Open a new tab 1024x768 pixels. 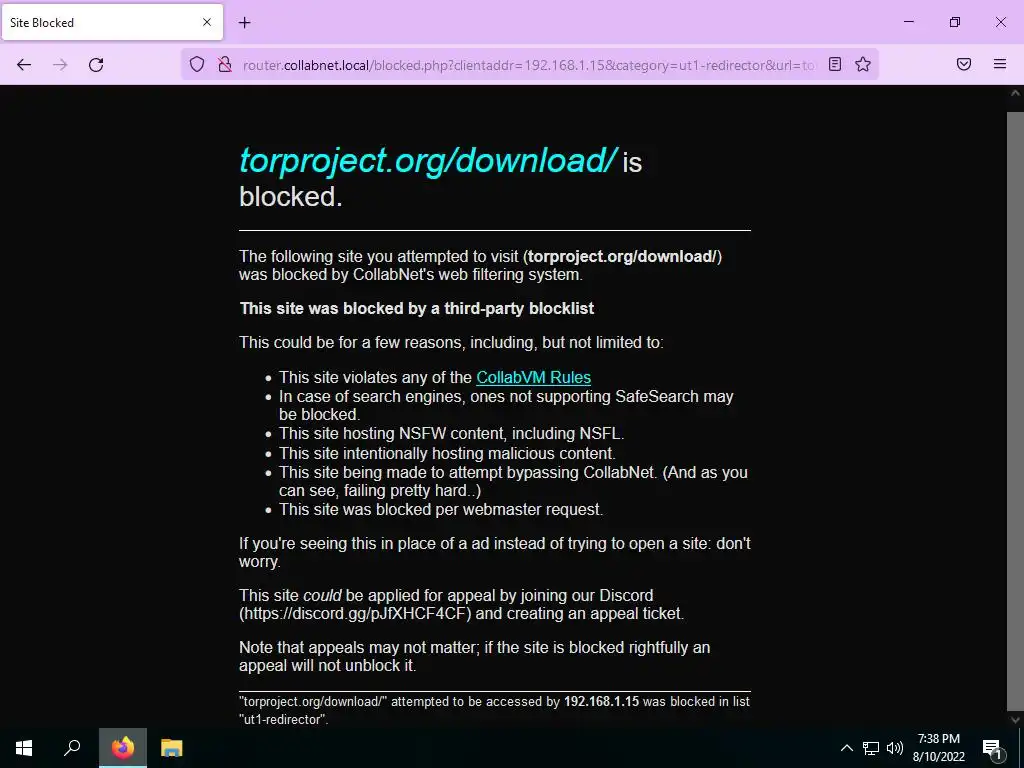[244, 23]
